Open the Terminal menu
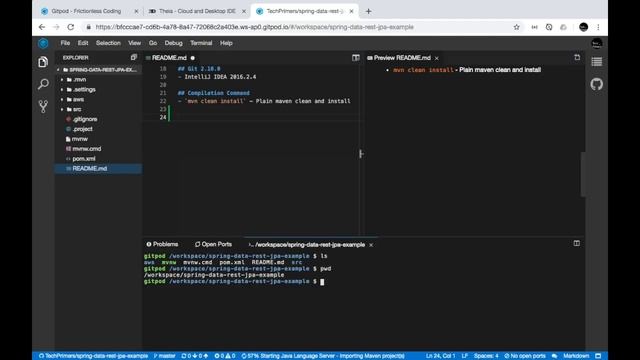640x360 pixels. [x=201, y=43]
